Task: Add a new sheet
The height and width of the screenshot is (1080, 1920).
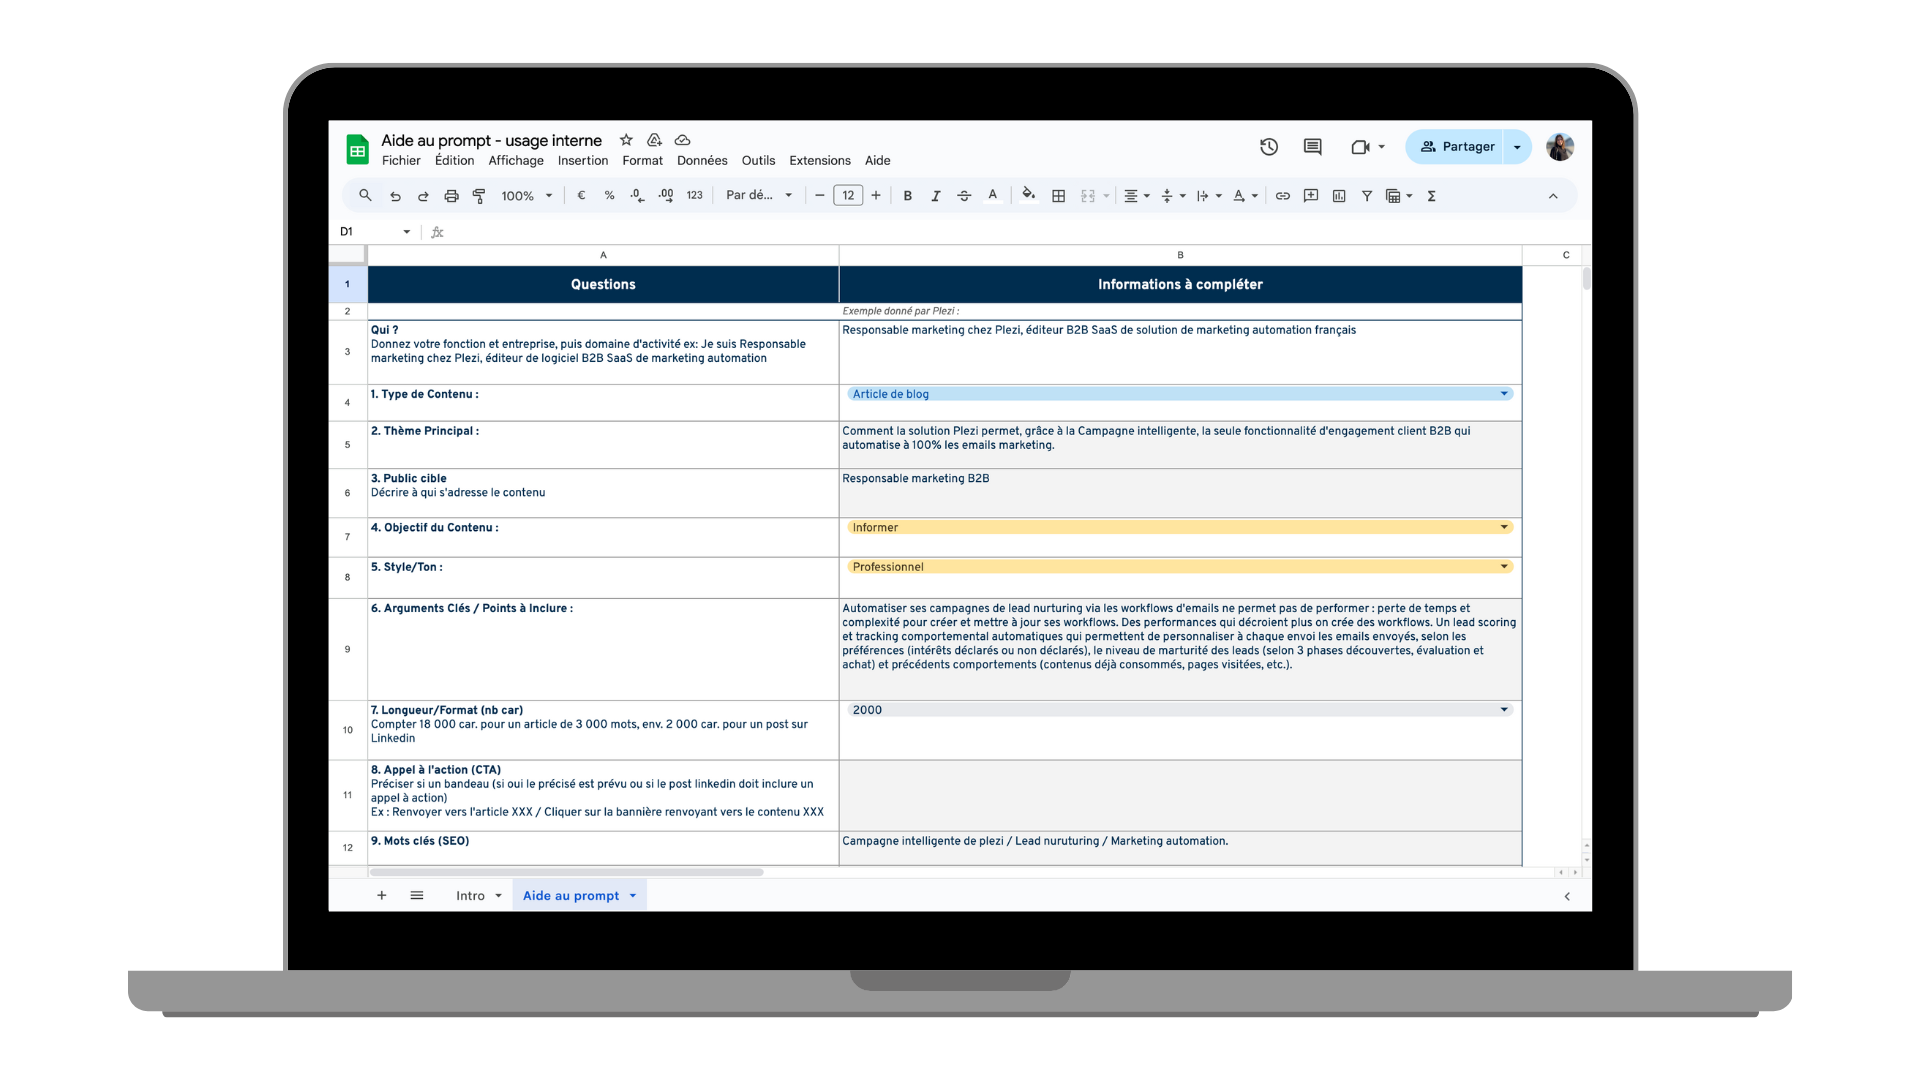Action: [381, 896]
